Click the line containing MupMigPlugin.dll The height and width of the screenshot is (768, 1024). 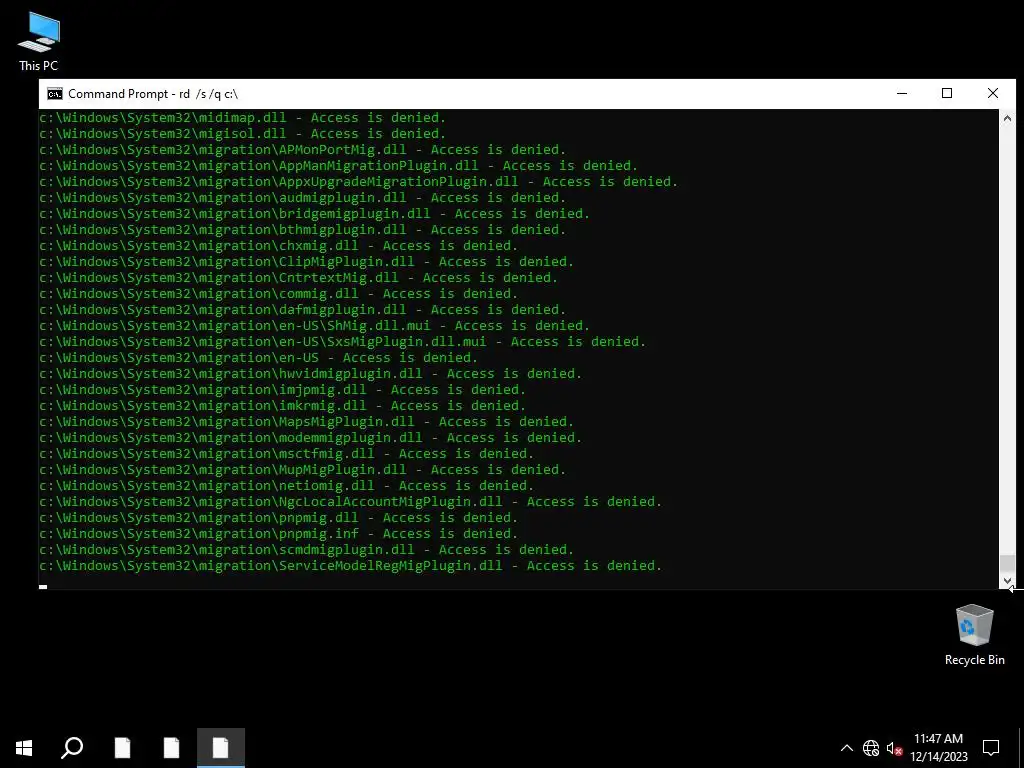pyautogui.click(x=302, y=470)
